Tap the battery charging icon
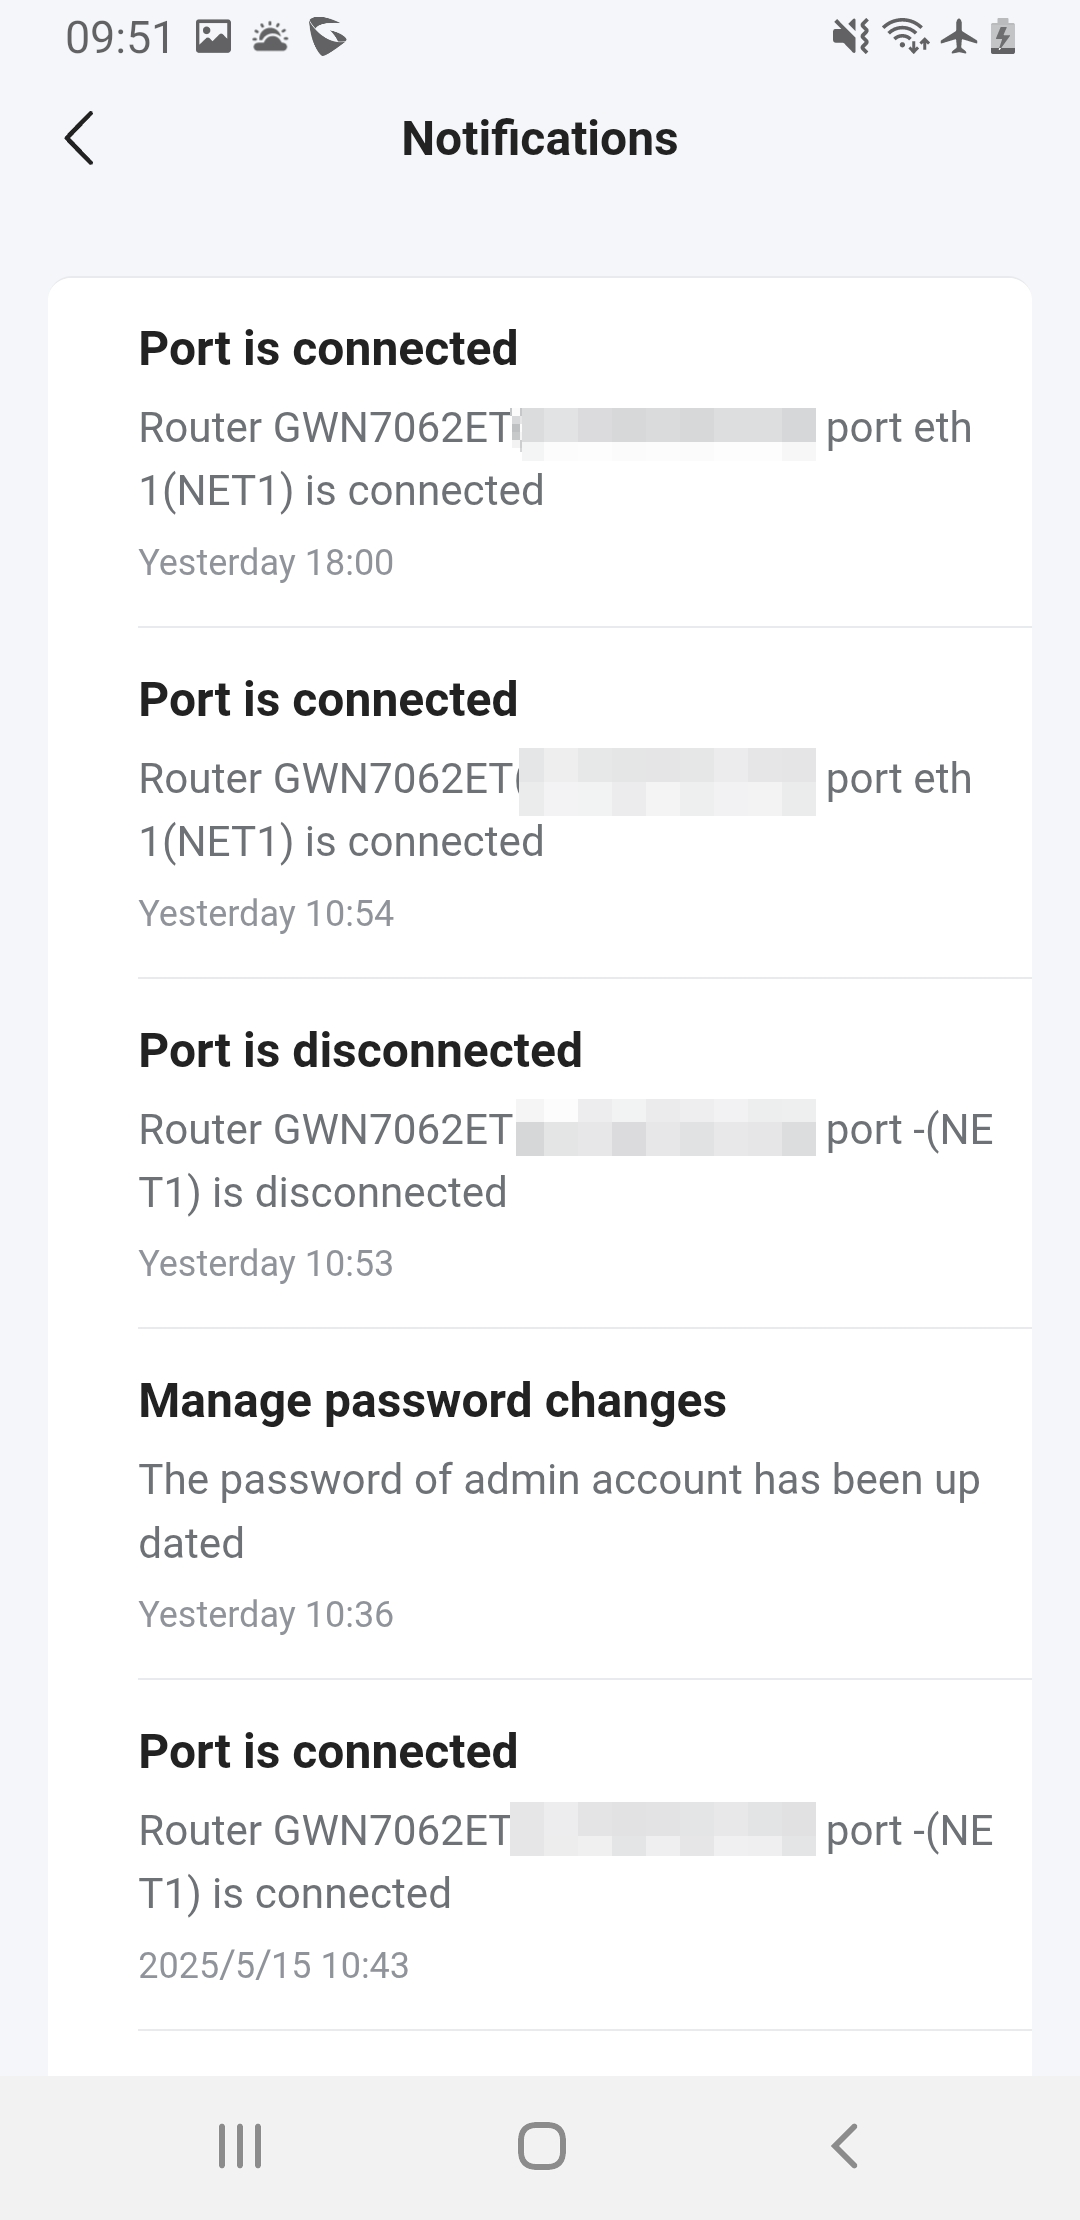This screenshot has height=2220, width=1080. 1003,38
